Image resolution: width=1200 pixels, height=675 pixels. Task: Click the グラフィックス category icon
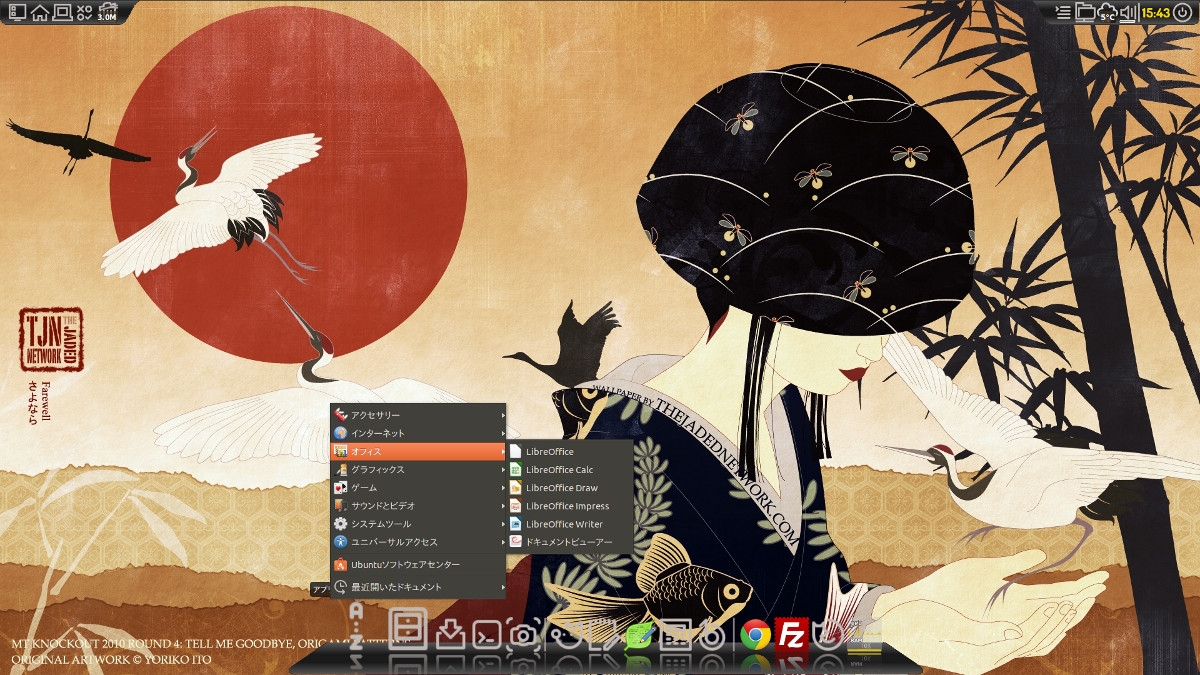click(x=341, y=470)
